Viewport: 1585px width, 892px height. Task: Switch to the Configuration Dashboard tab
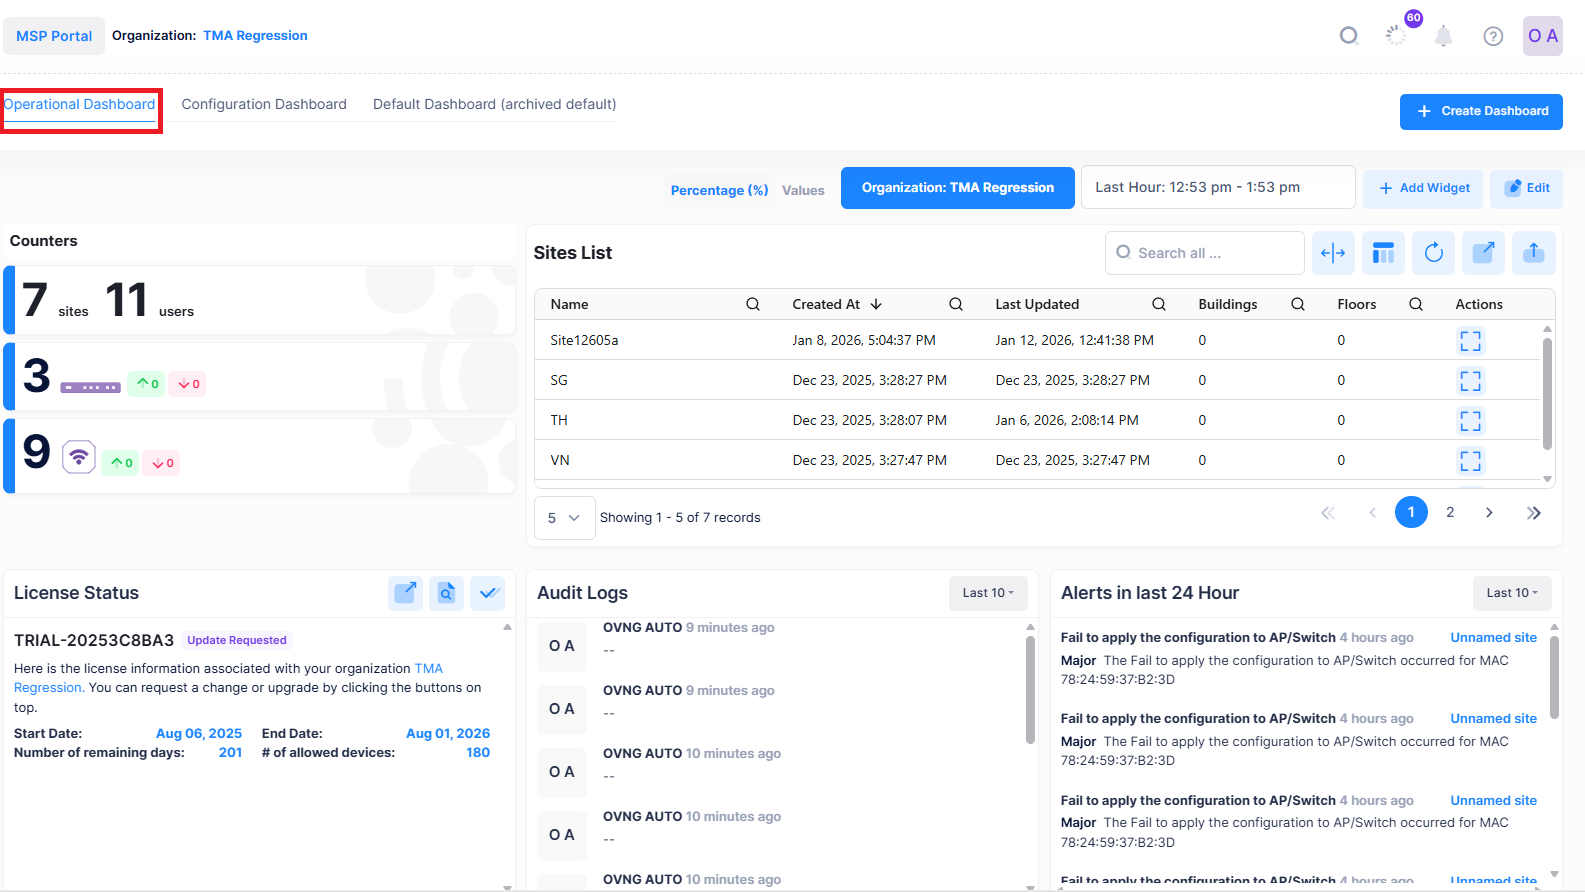pos(264,104)
